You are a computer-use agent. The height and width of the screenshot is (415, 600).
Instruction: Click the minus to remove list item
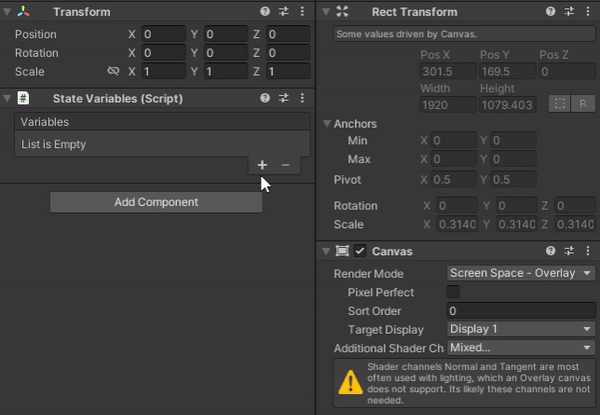coord(285,165)
